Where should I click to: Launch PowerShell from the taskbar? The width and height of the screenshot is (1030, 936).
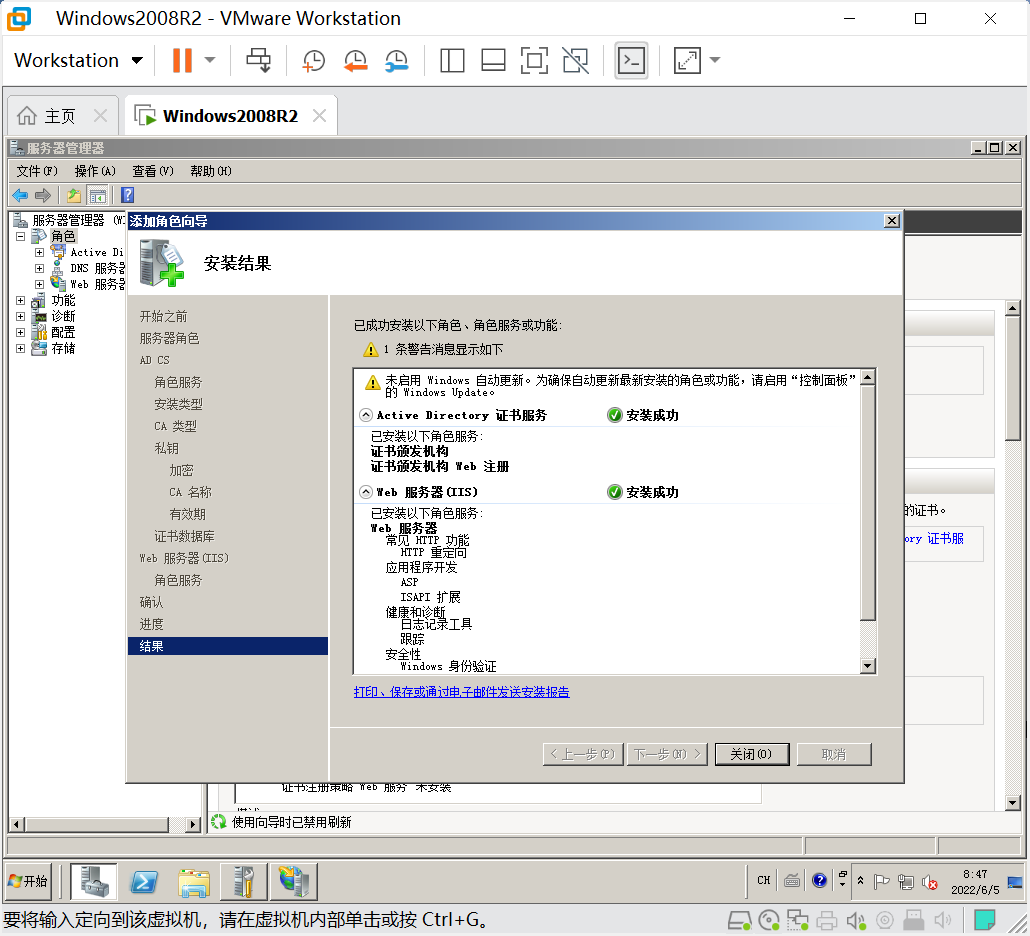tap(144, 881)
